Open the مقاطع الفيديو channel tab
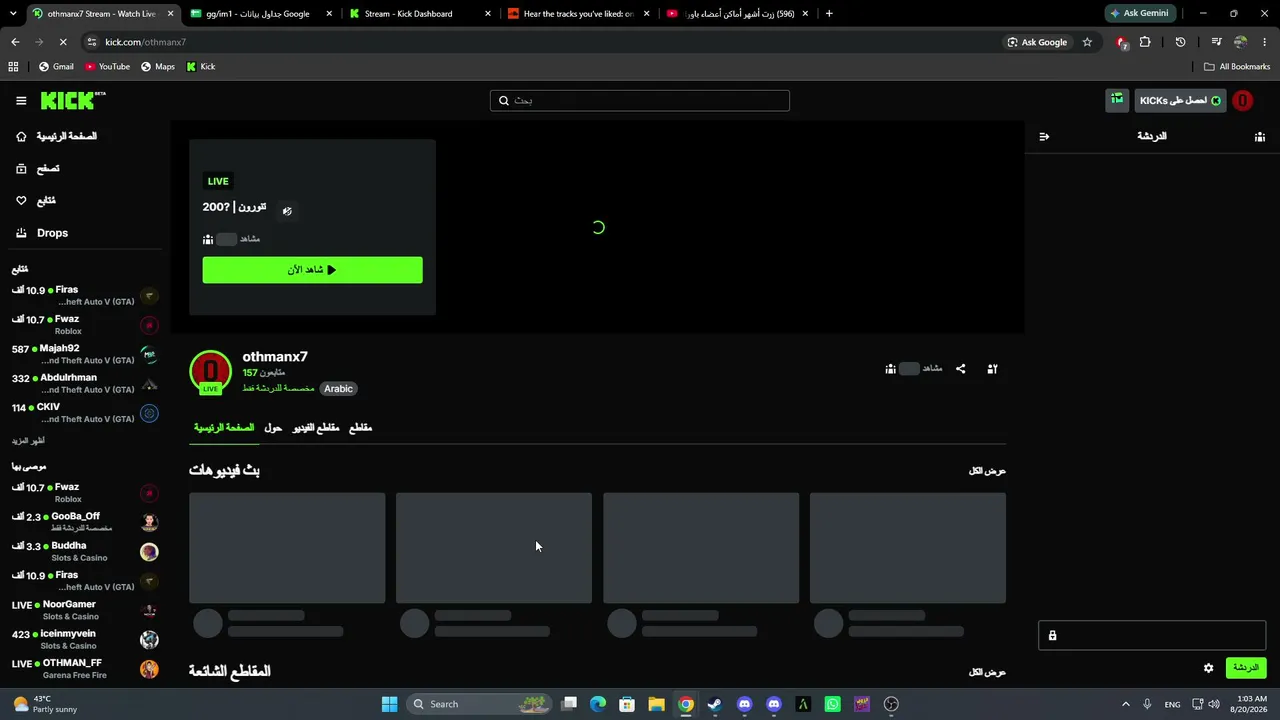The width and height of the screenshot is (1280, 720). (316, 428)
